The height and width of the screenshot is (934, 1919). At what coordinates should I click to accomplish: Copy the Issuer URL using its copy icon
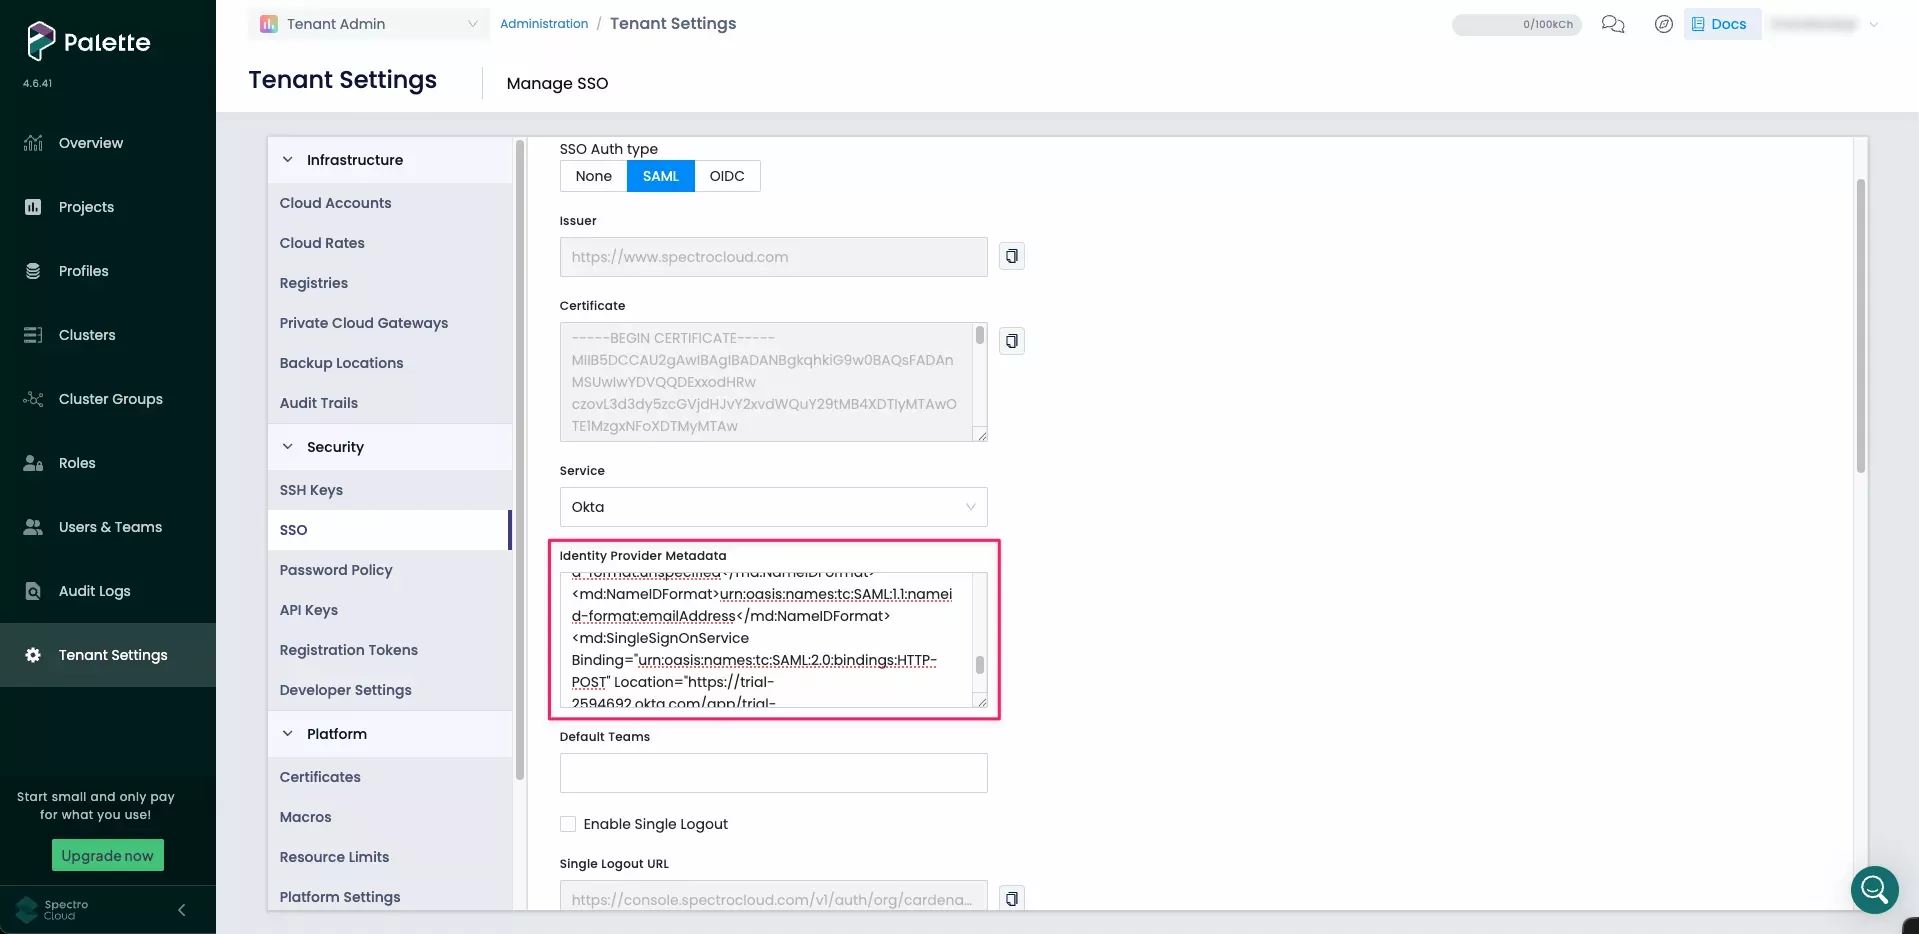click(1011, 256)
